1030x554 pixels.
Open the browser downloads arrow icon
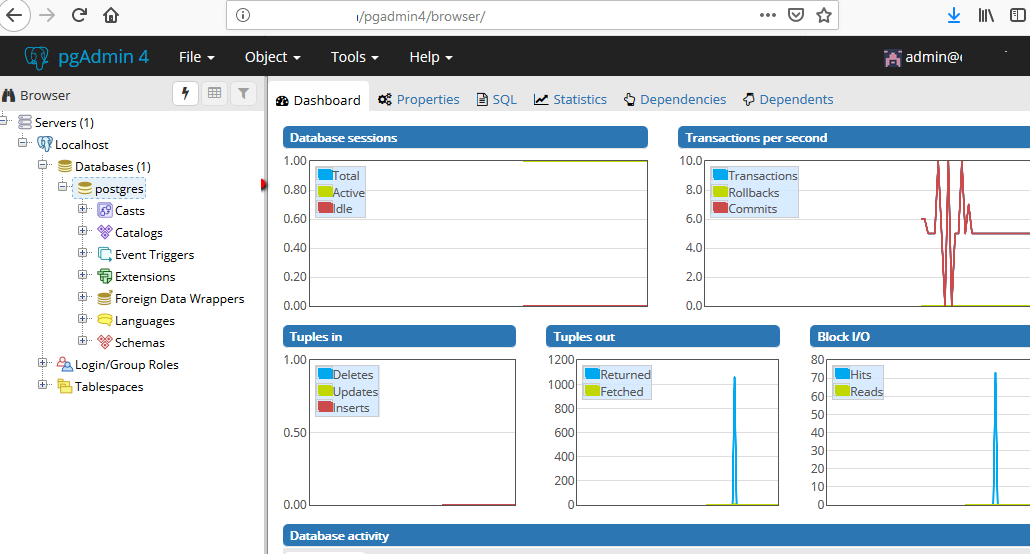[954, 15]
